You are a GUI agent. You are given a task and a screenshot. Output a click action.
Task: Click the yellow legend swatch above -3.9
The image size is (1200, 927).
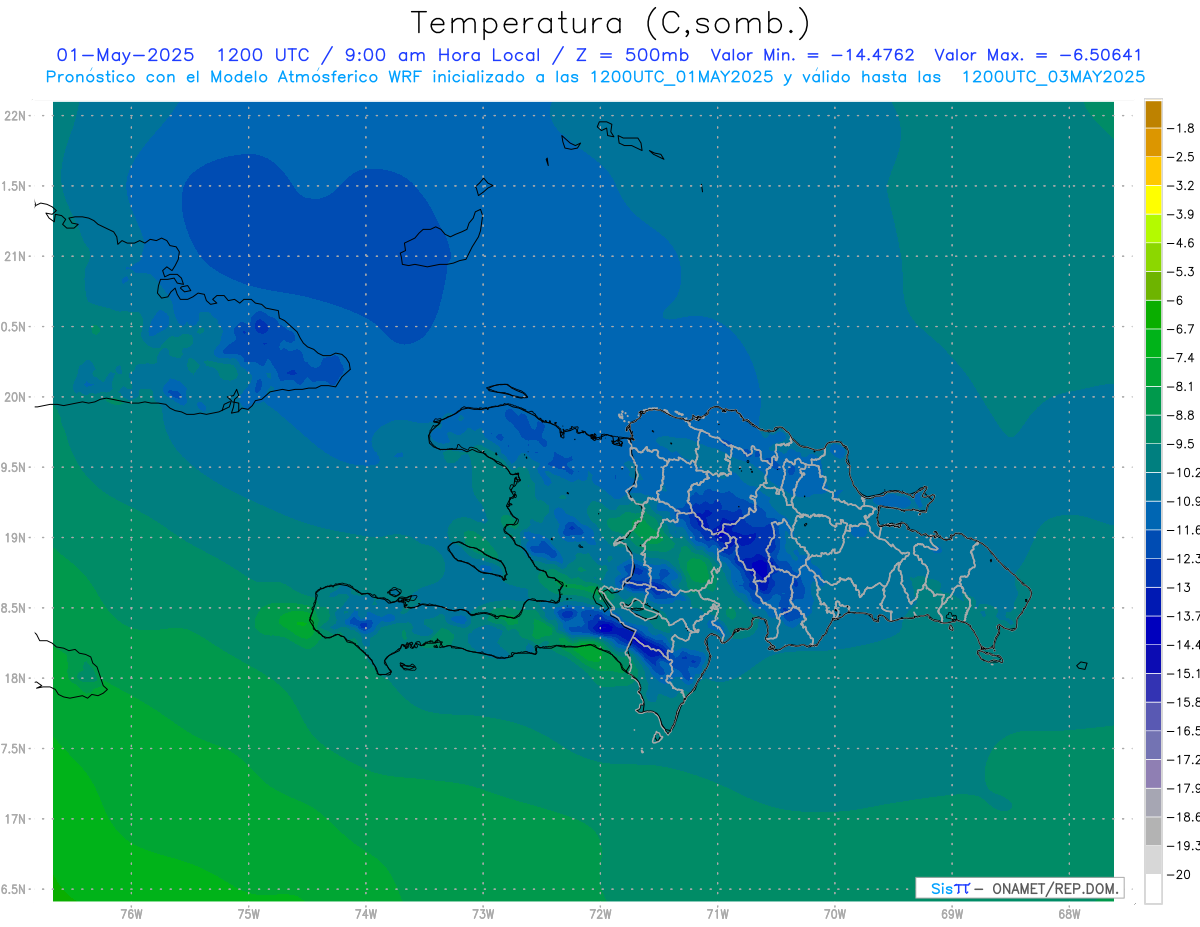pyautogui.click(x=1153, y=200)
